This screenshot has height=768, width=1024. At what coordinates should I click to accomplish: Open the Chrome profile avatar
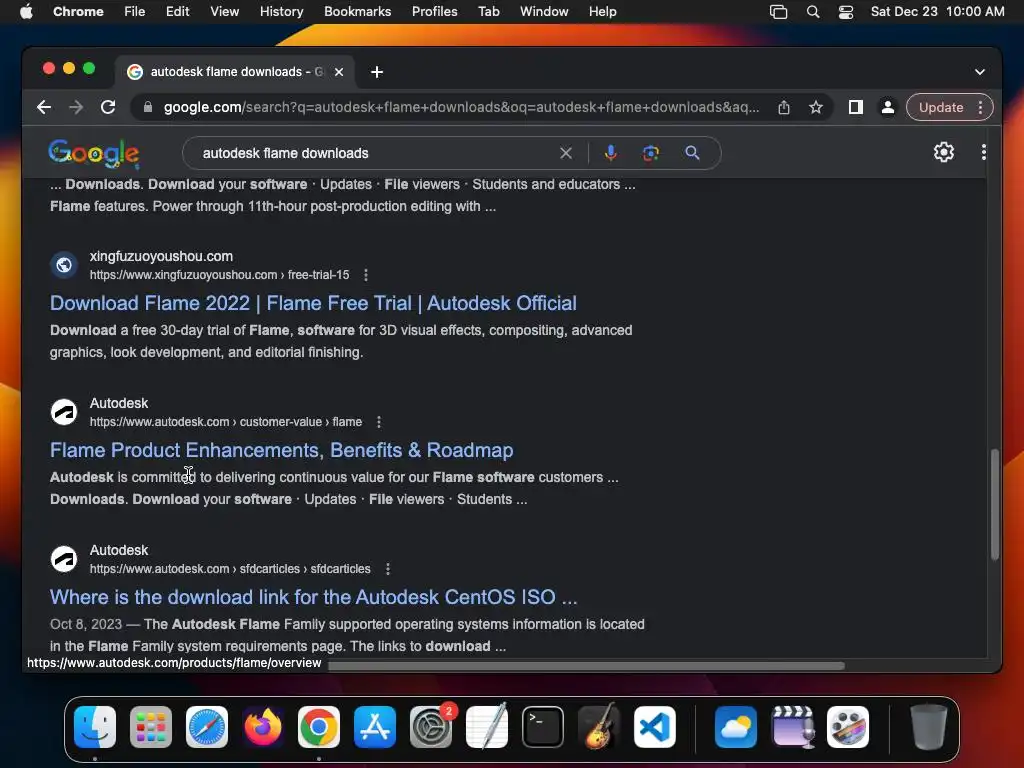tap(888, 107)
